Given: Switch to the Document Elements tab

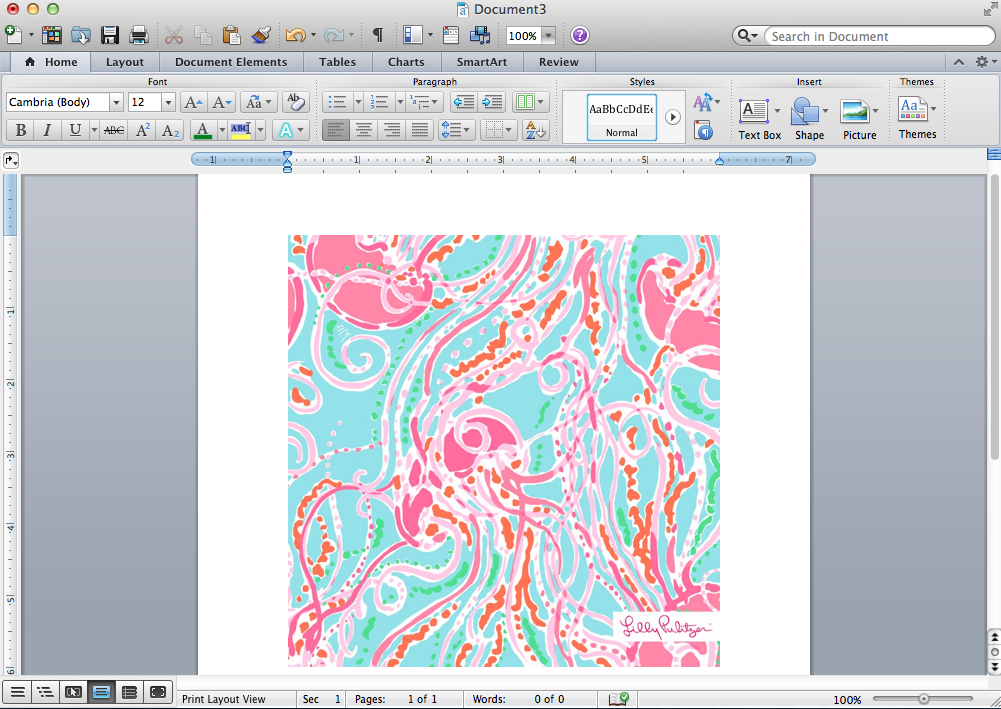Looking at the screenshot, I should tap(231, 62).
